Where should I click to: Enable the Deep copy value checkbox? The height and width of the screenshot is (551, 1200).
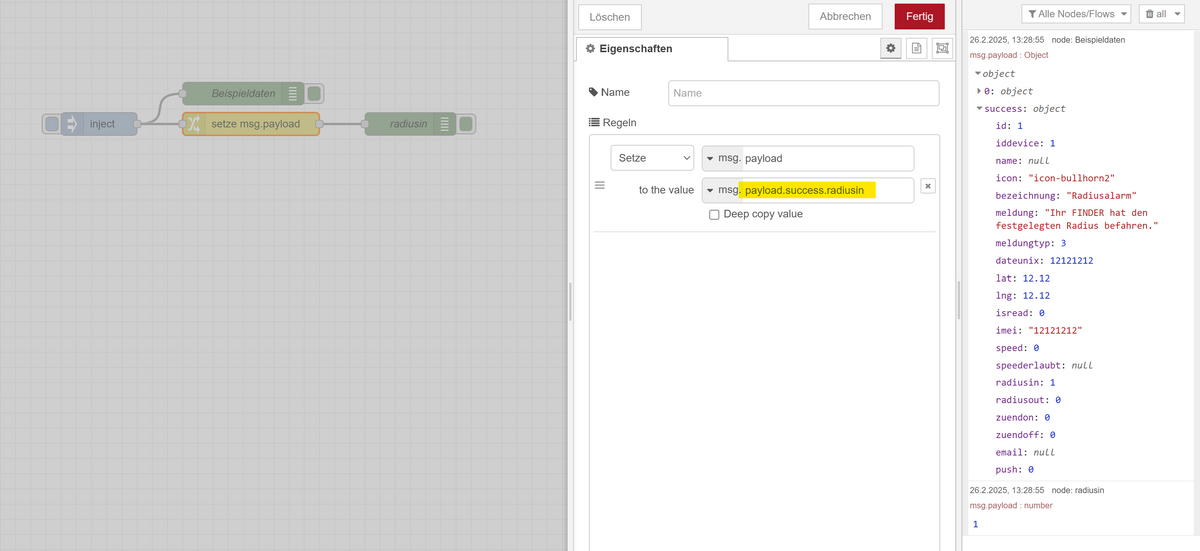tap(714, 214)
